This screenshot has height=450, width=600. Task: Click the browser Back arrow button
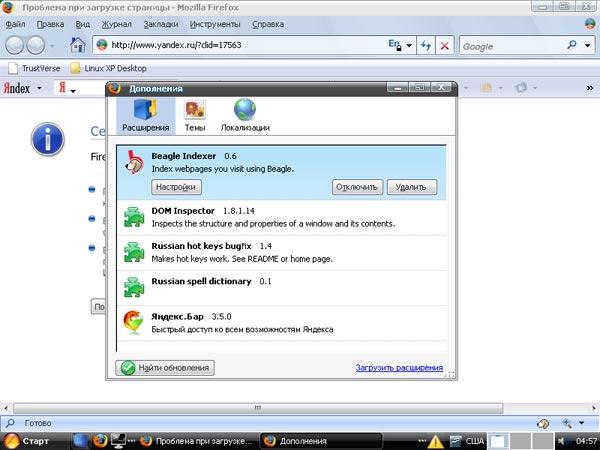pyautogui.click(x=15, y=45)
